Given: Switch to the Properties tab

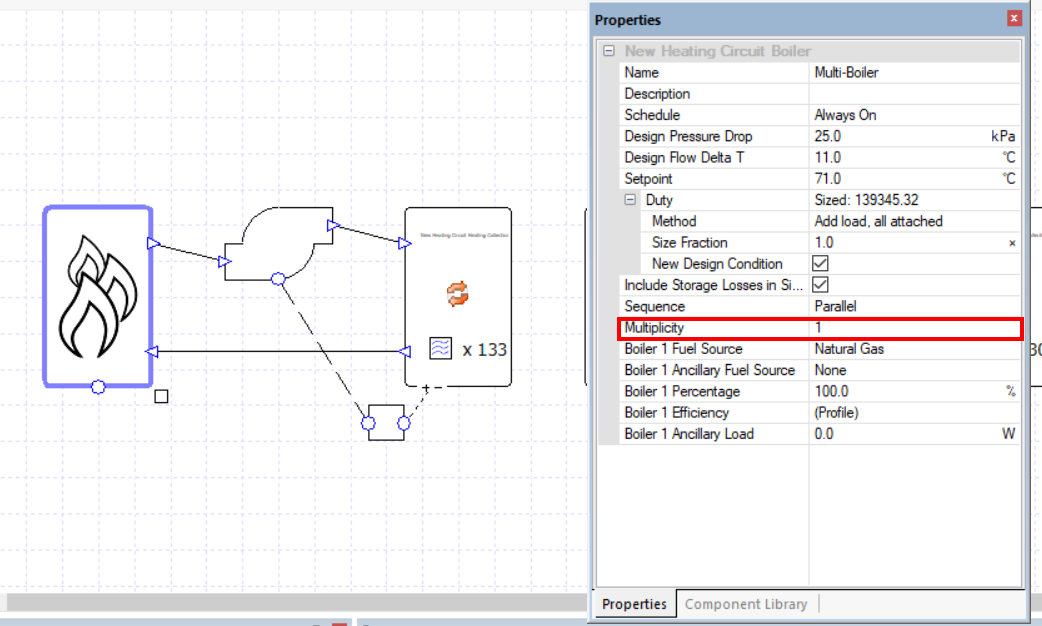Looking at the screenshot, I should click(634, 603).
